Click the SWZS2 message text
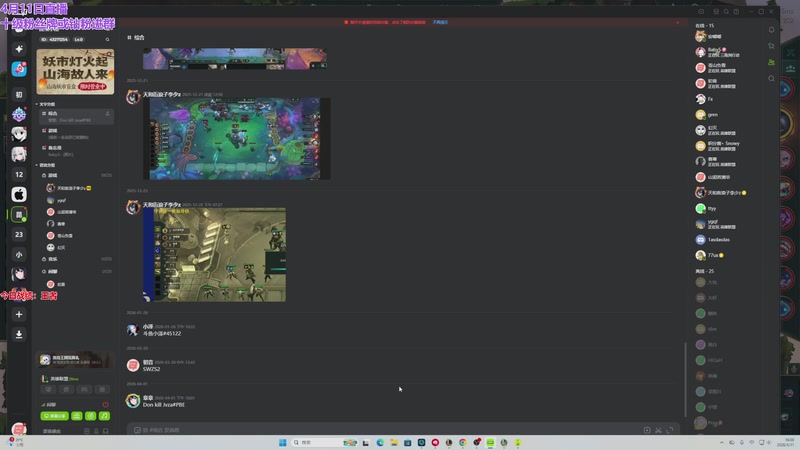Screen dimensions: 800x450 [151, 369]
